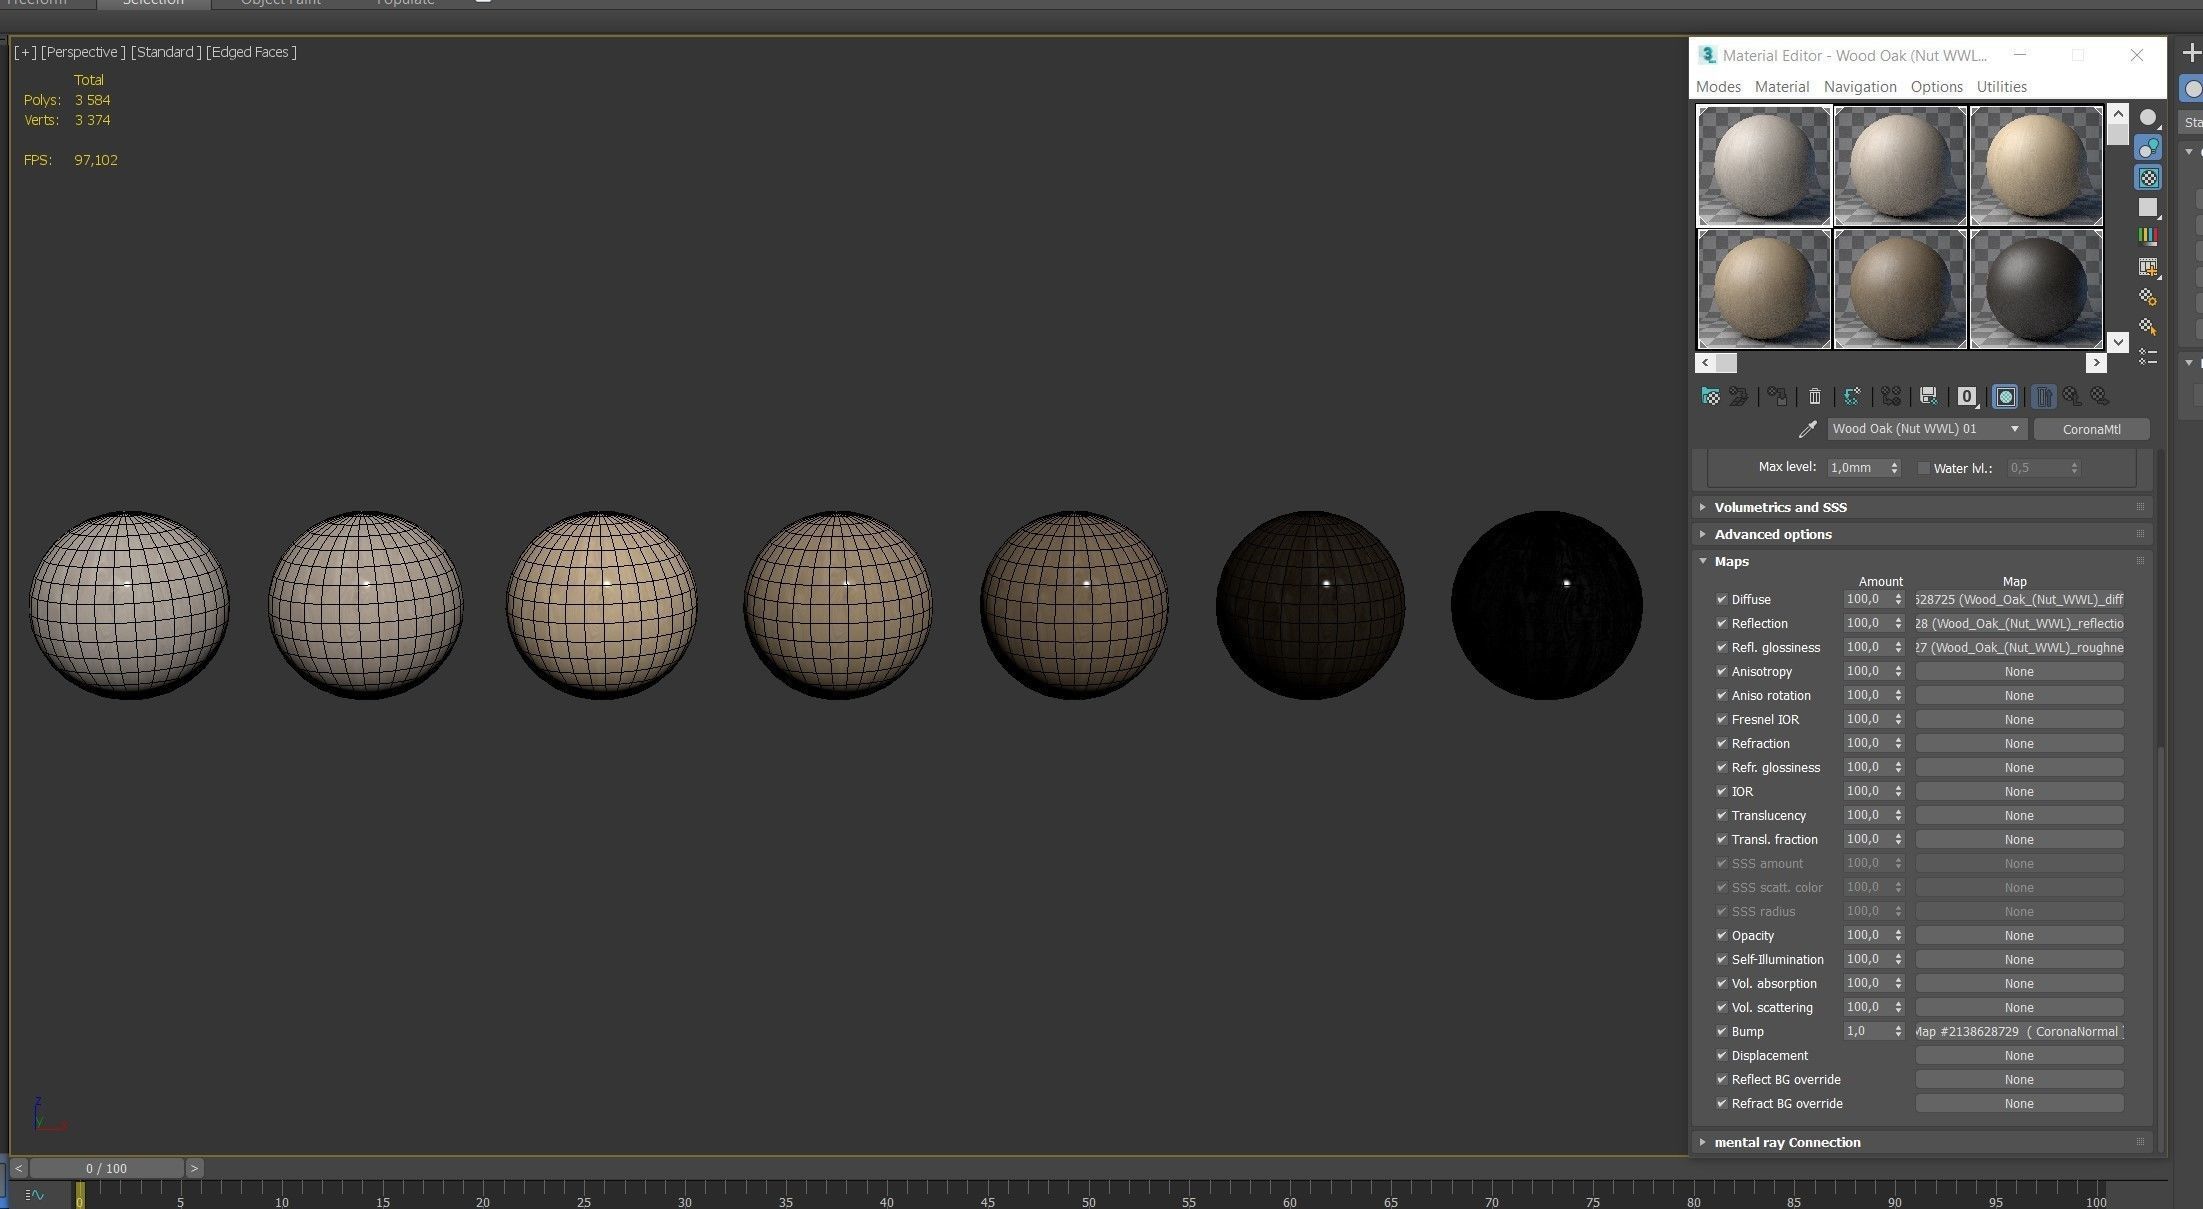Click the Reset Map/Mtl trash icon
The width and height of the screenshot is (2203, 1209).
click(1815, 397)
